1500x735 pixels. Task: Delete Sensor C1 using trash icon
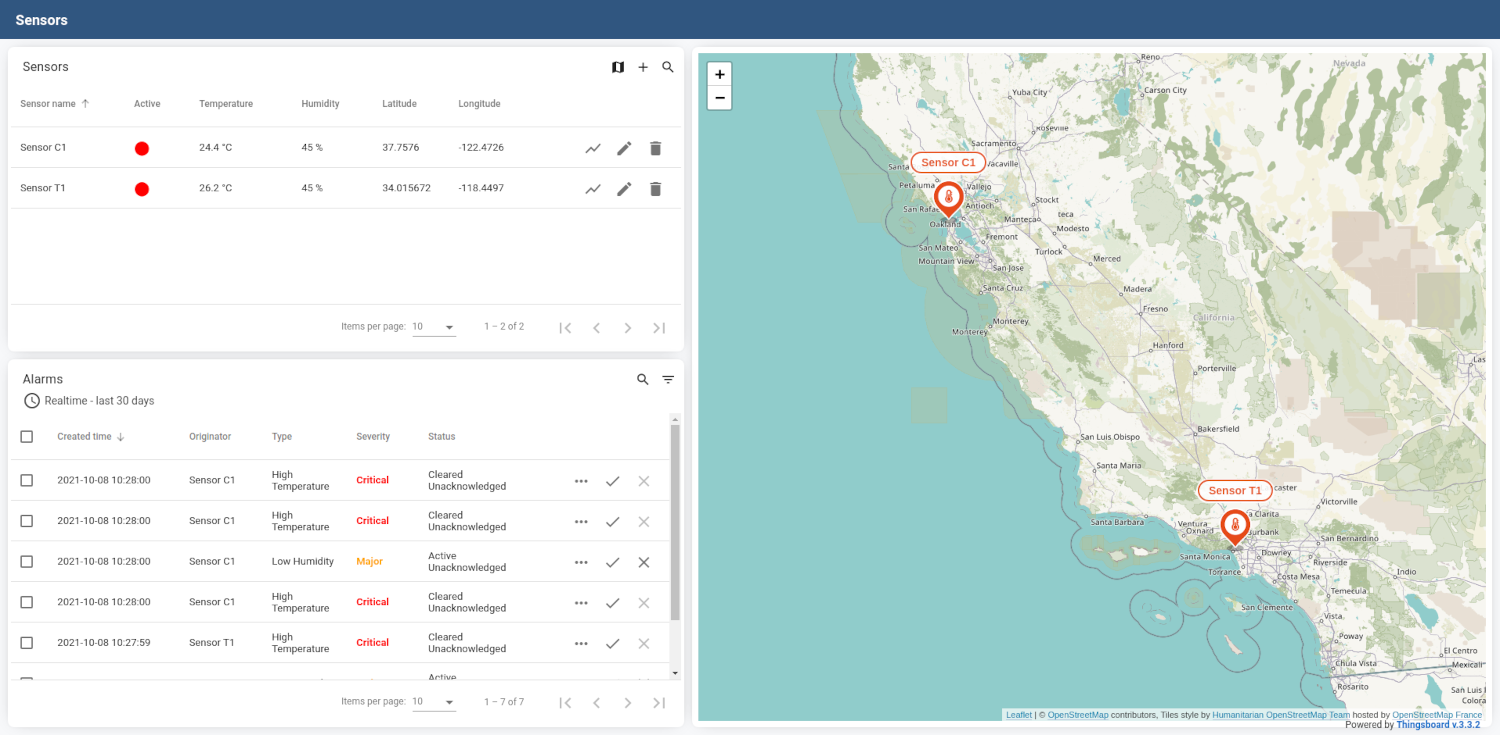(x=655, y=148)
